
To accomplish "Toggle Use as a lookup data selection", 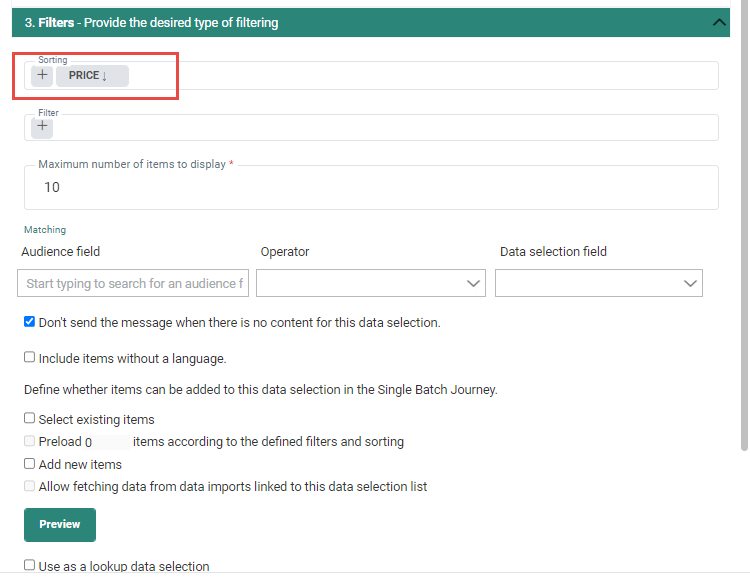I will tap(30, 566).
